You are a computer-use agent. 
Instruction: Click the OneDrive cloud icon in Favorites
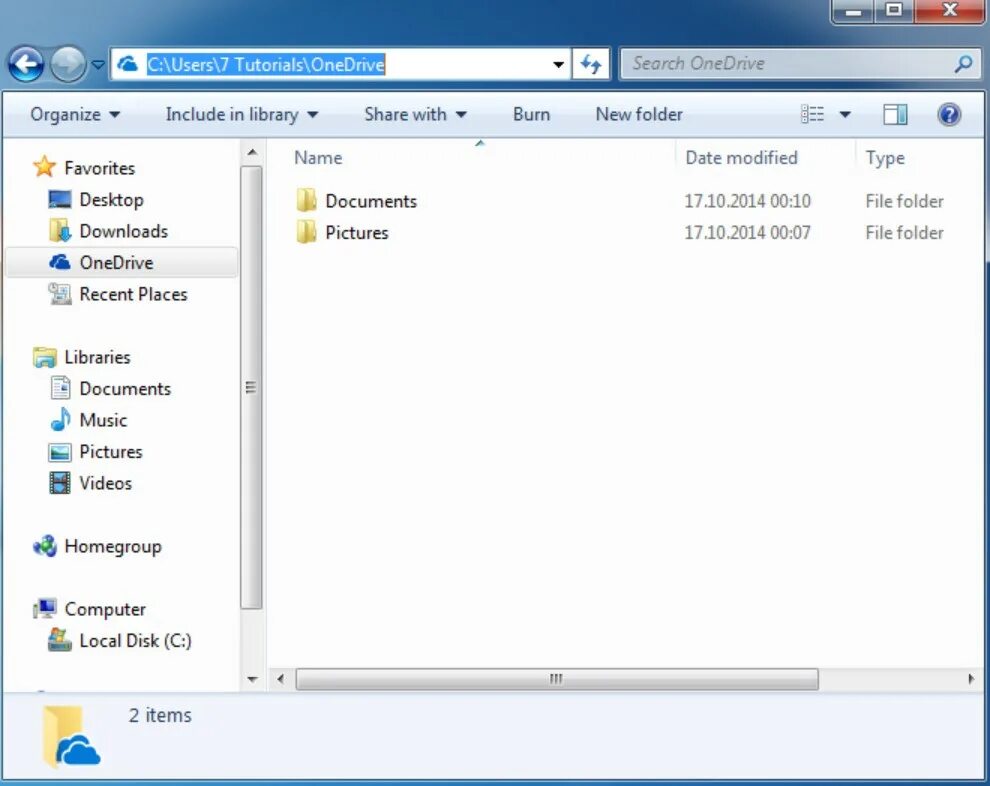tap(60, 262)
